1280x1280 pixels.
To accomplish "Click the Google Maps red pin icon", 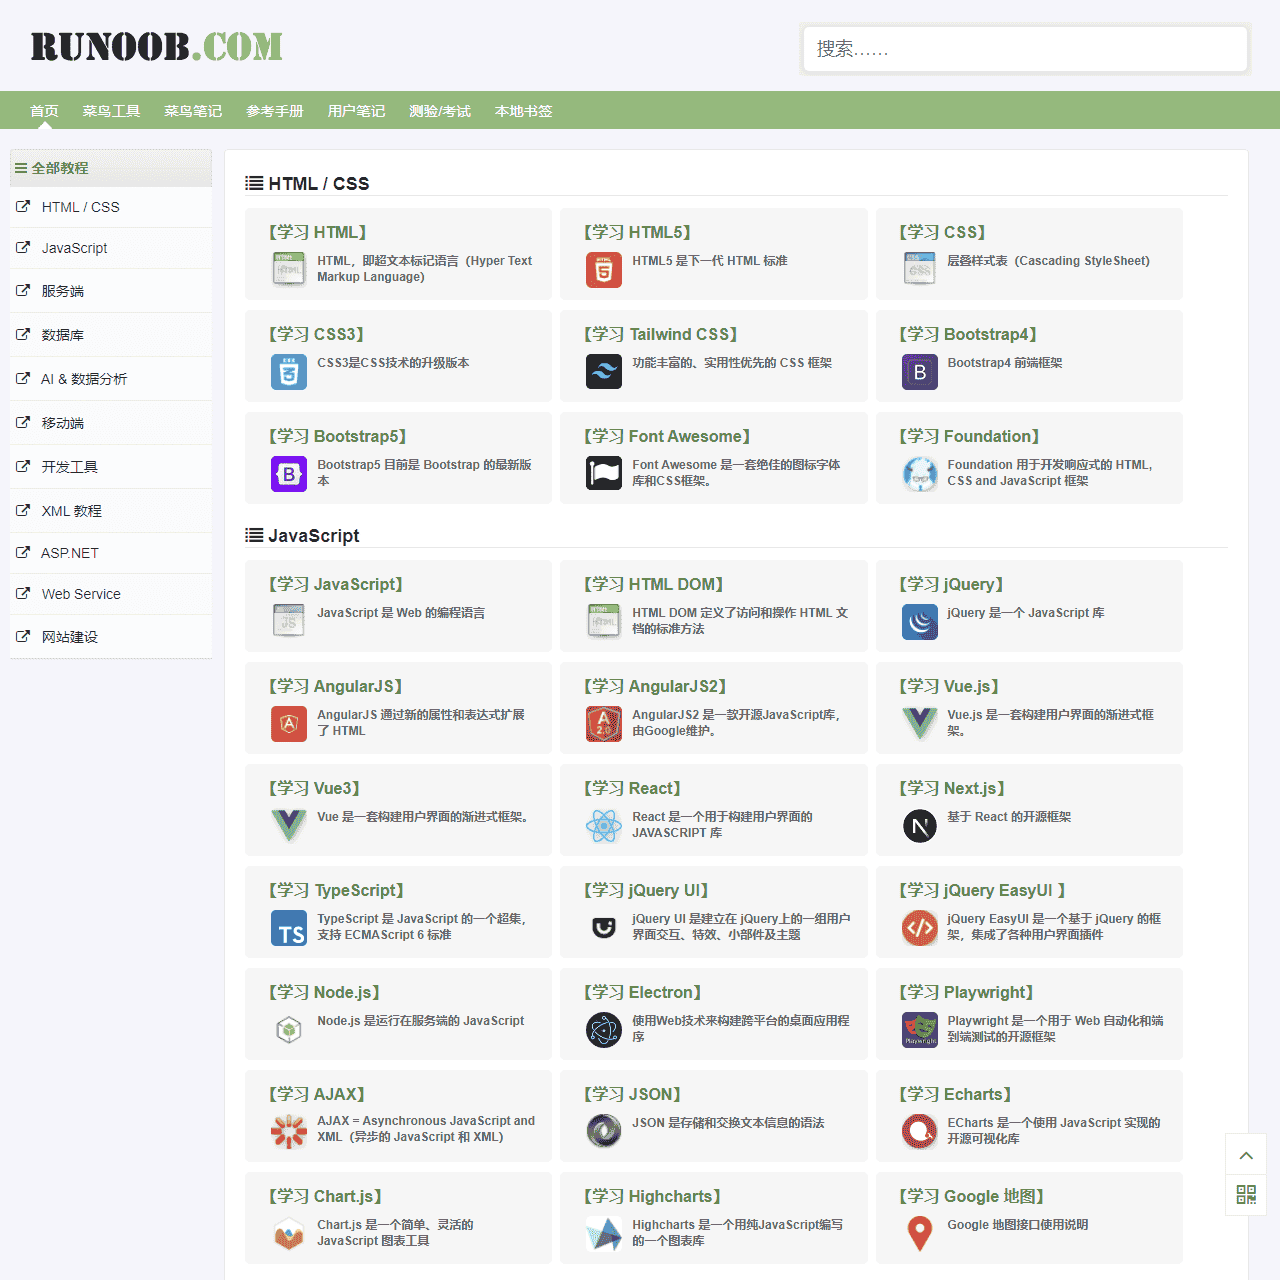I will click(x=919, y=1234).
